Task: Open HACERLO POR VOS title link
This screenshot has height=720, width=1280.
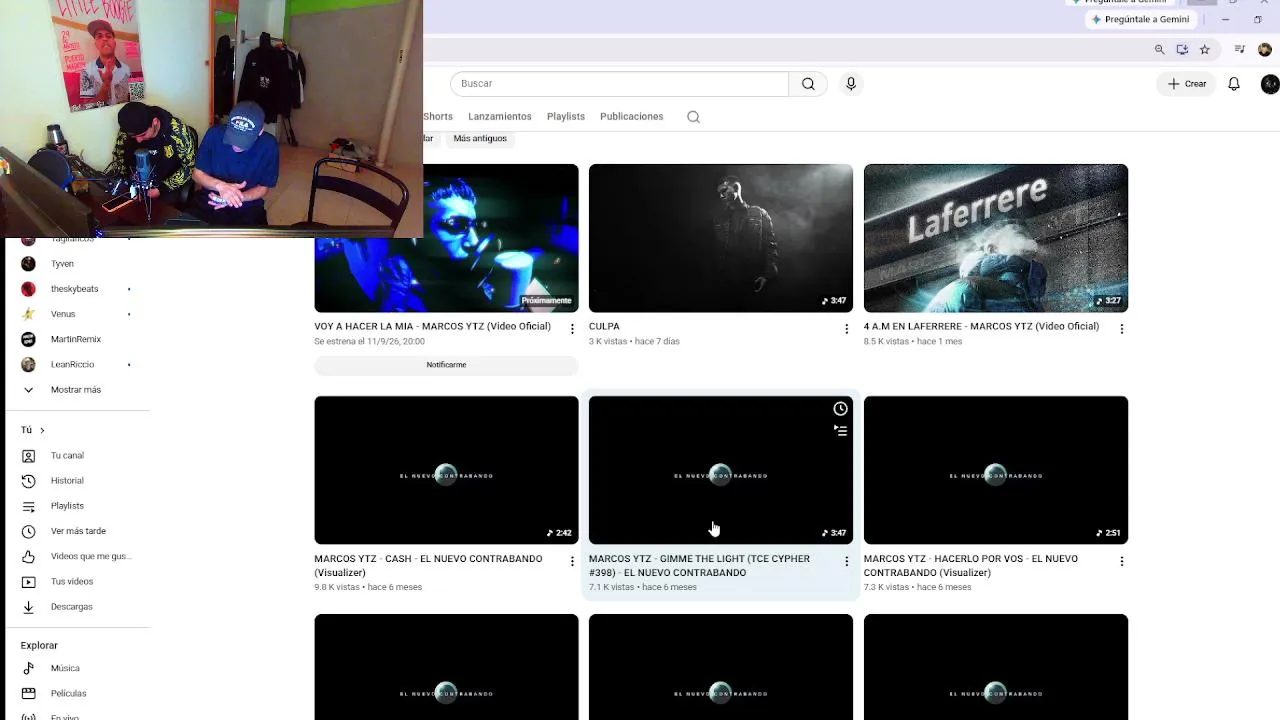Action: (x=971, y=566)
